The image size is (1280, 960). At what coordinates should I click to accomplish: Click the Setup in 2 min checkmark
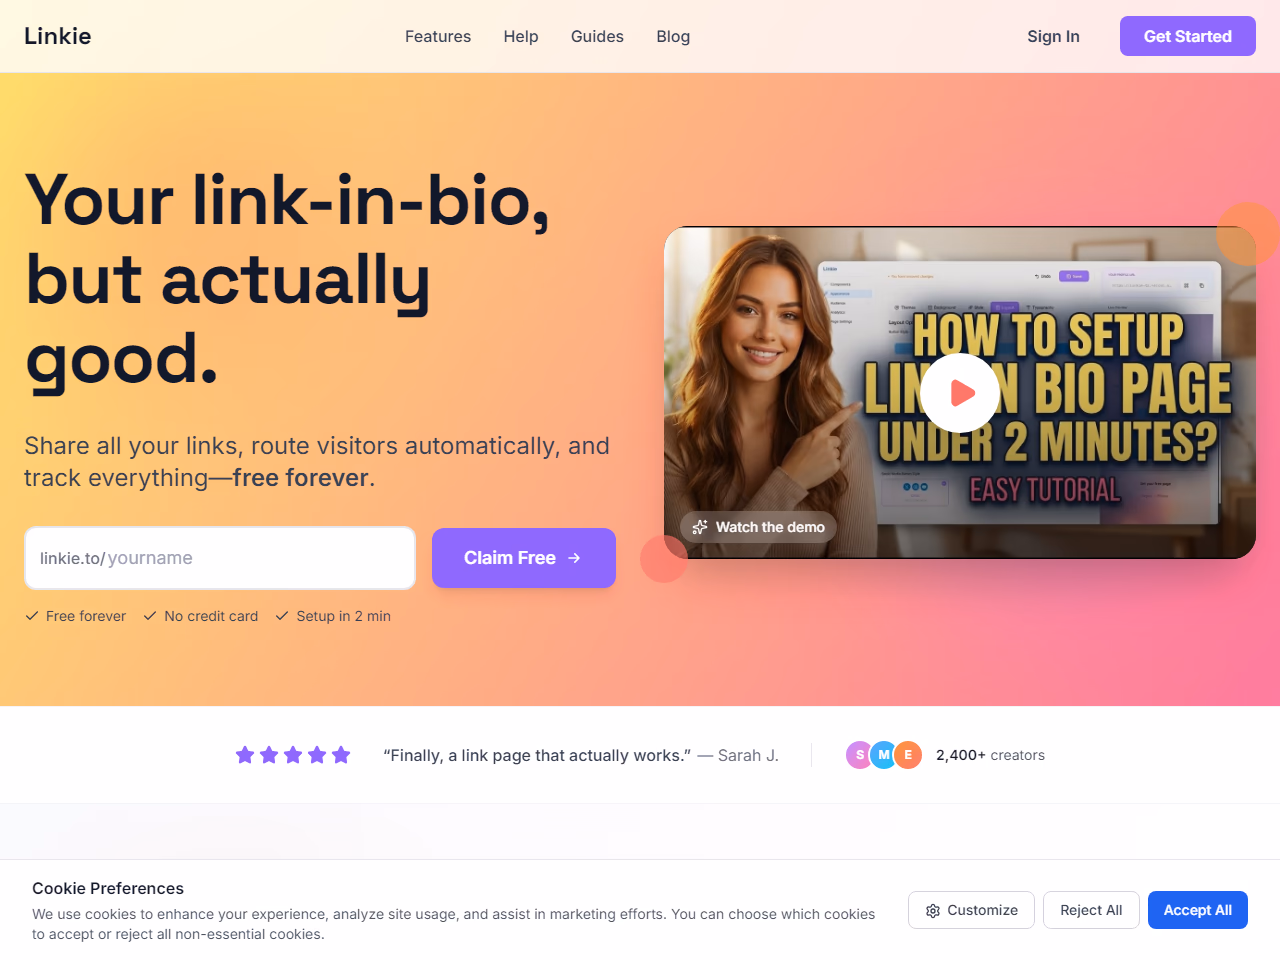tap(282, 616)
